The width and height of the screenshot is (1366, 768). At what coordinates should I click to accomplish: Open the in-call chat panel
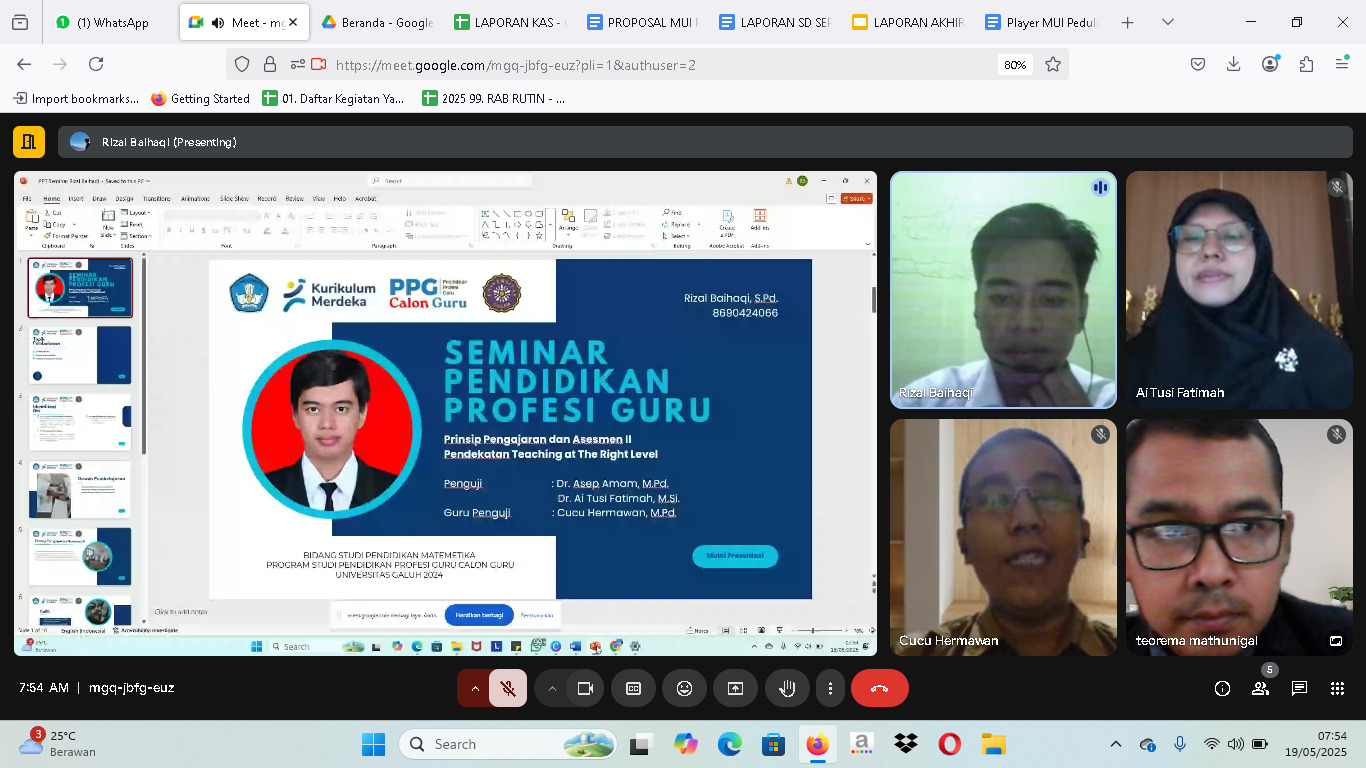(1299, 688)
